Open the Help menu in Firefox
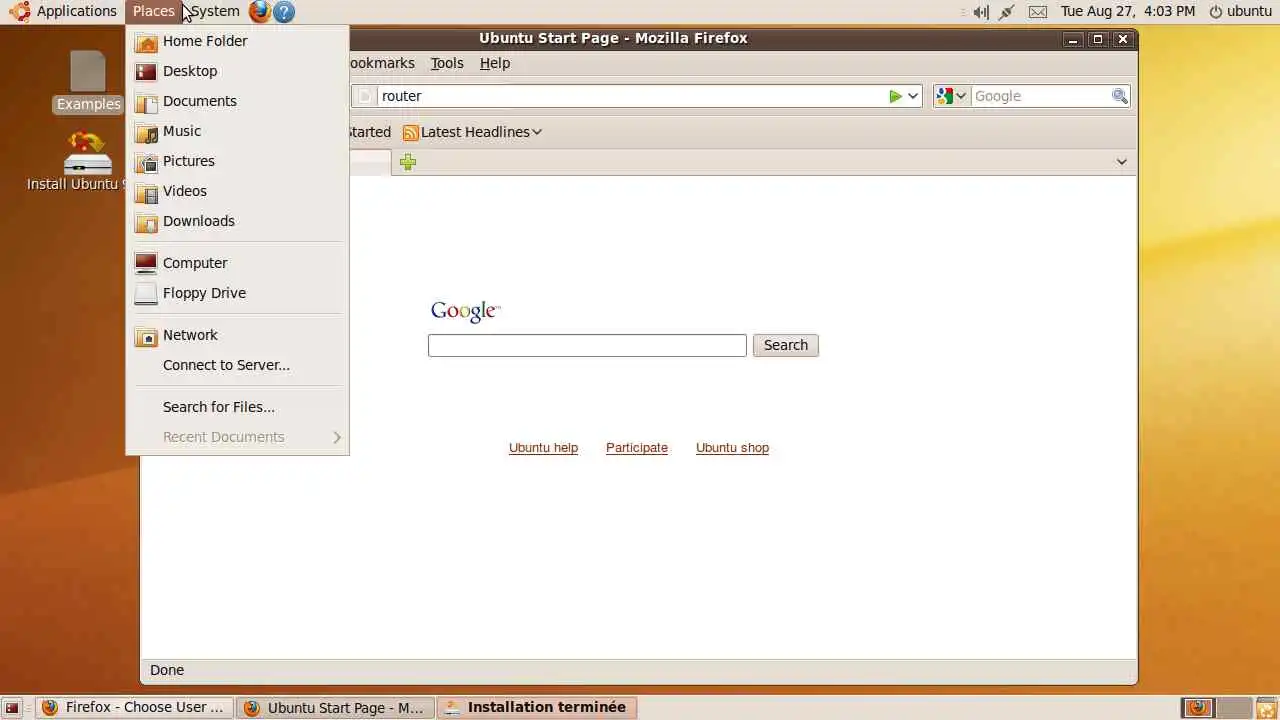The height and width of the screenshot is (720, 1280). click(495, 63)
